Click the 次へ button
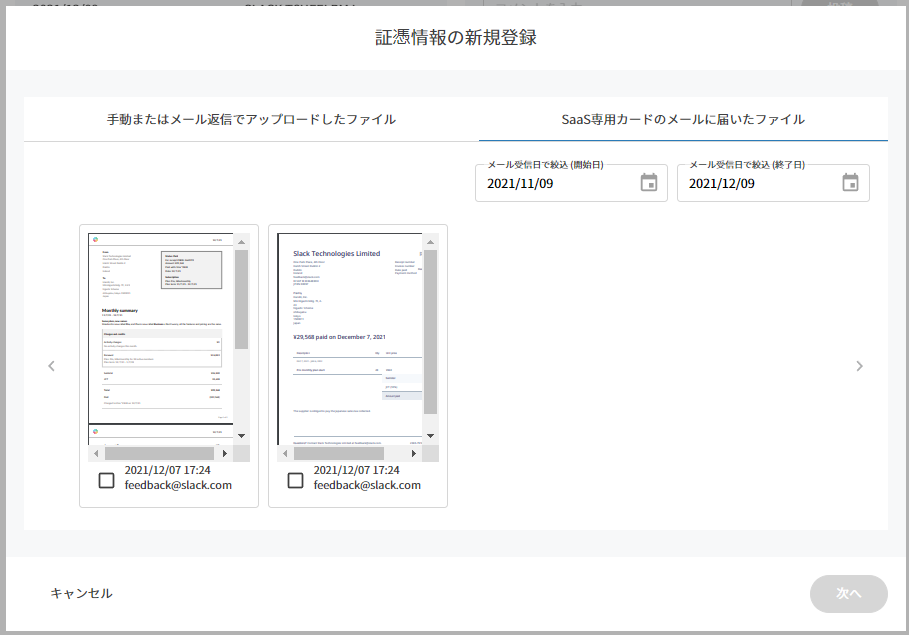Screen dimensions: 909x635 click(849, 594)
